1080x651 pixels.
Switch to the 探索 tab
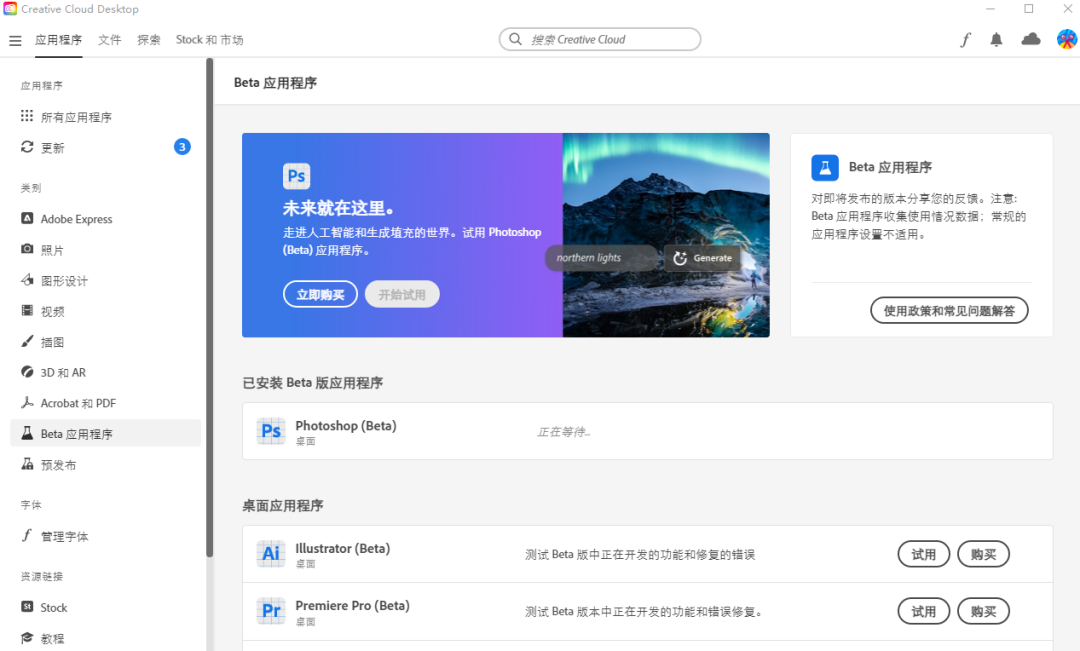click(x=148, y=40)
